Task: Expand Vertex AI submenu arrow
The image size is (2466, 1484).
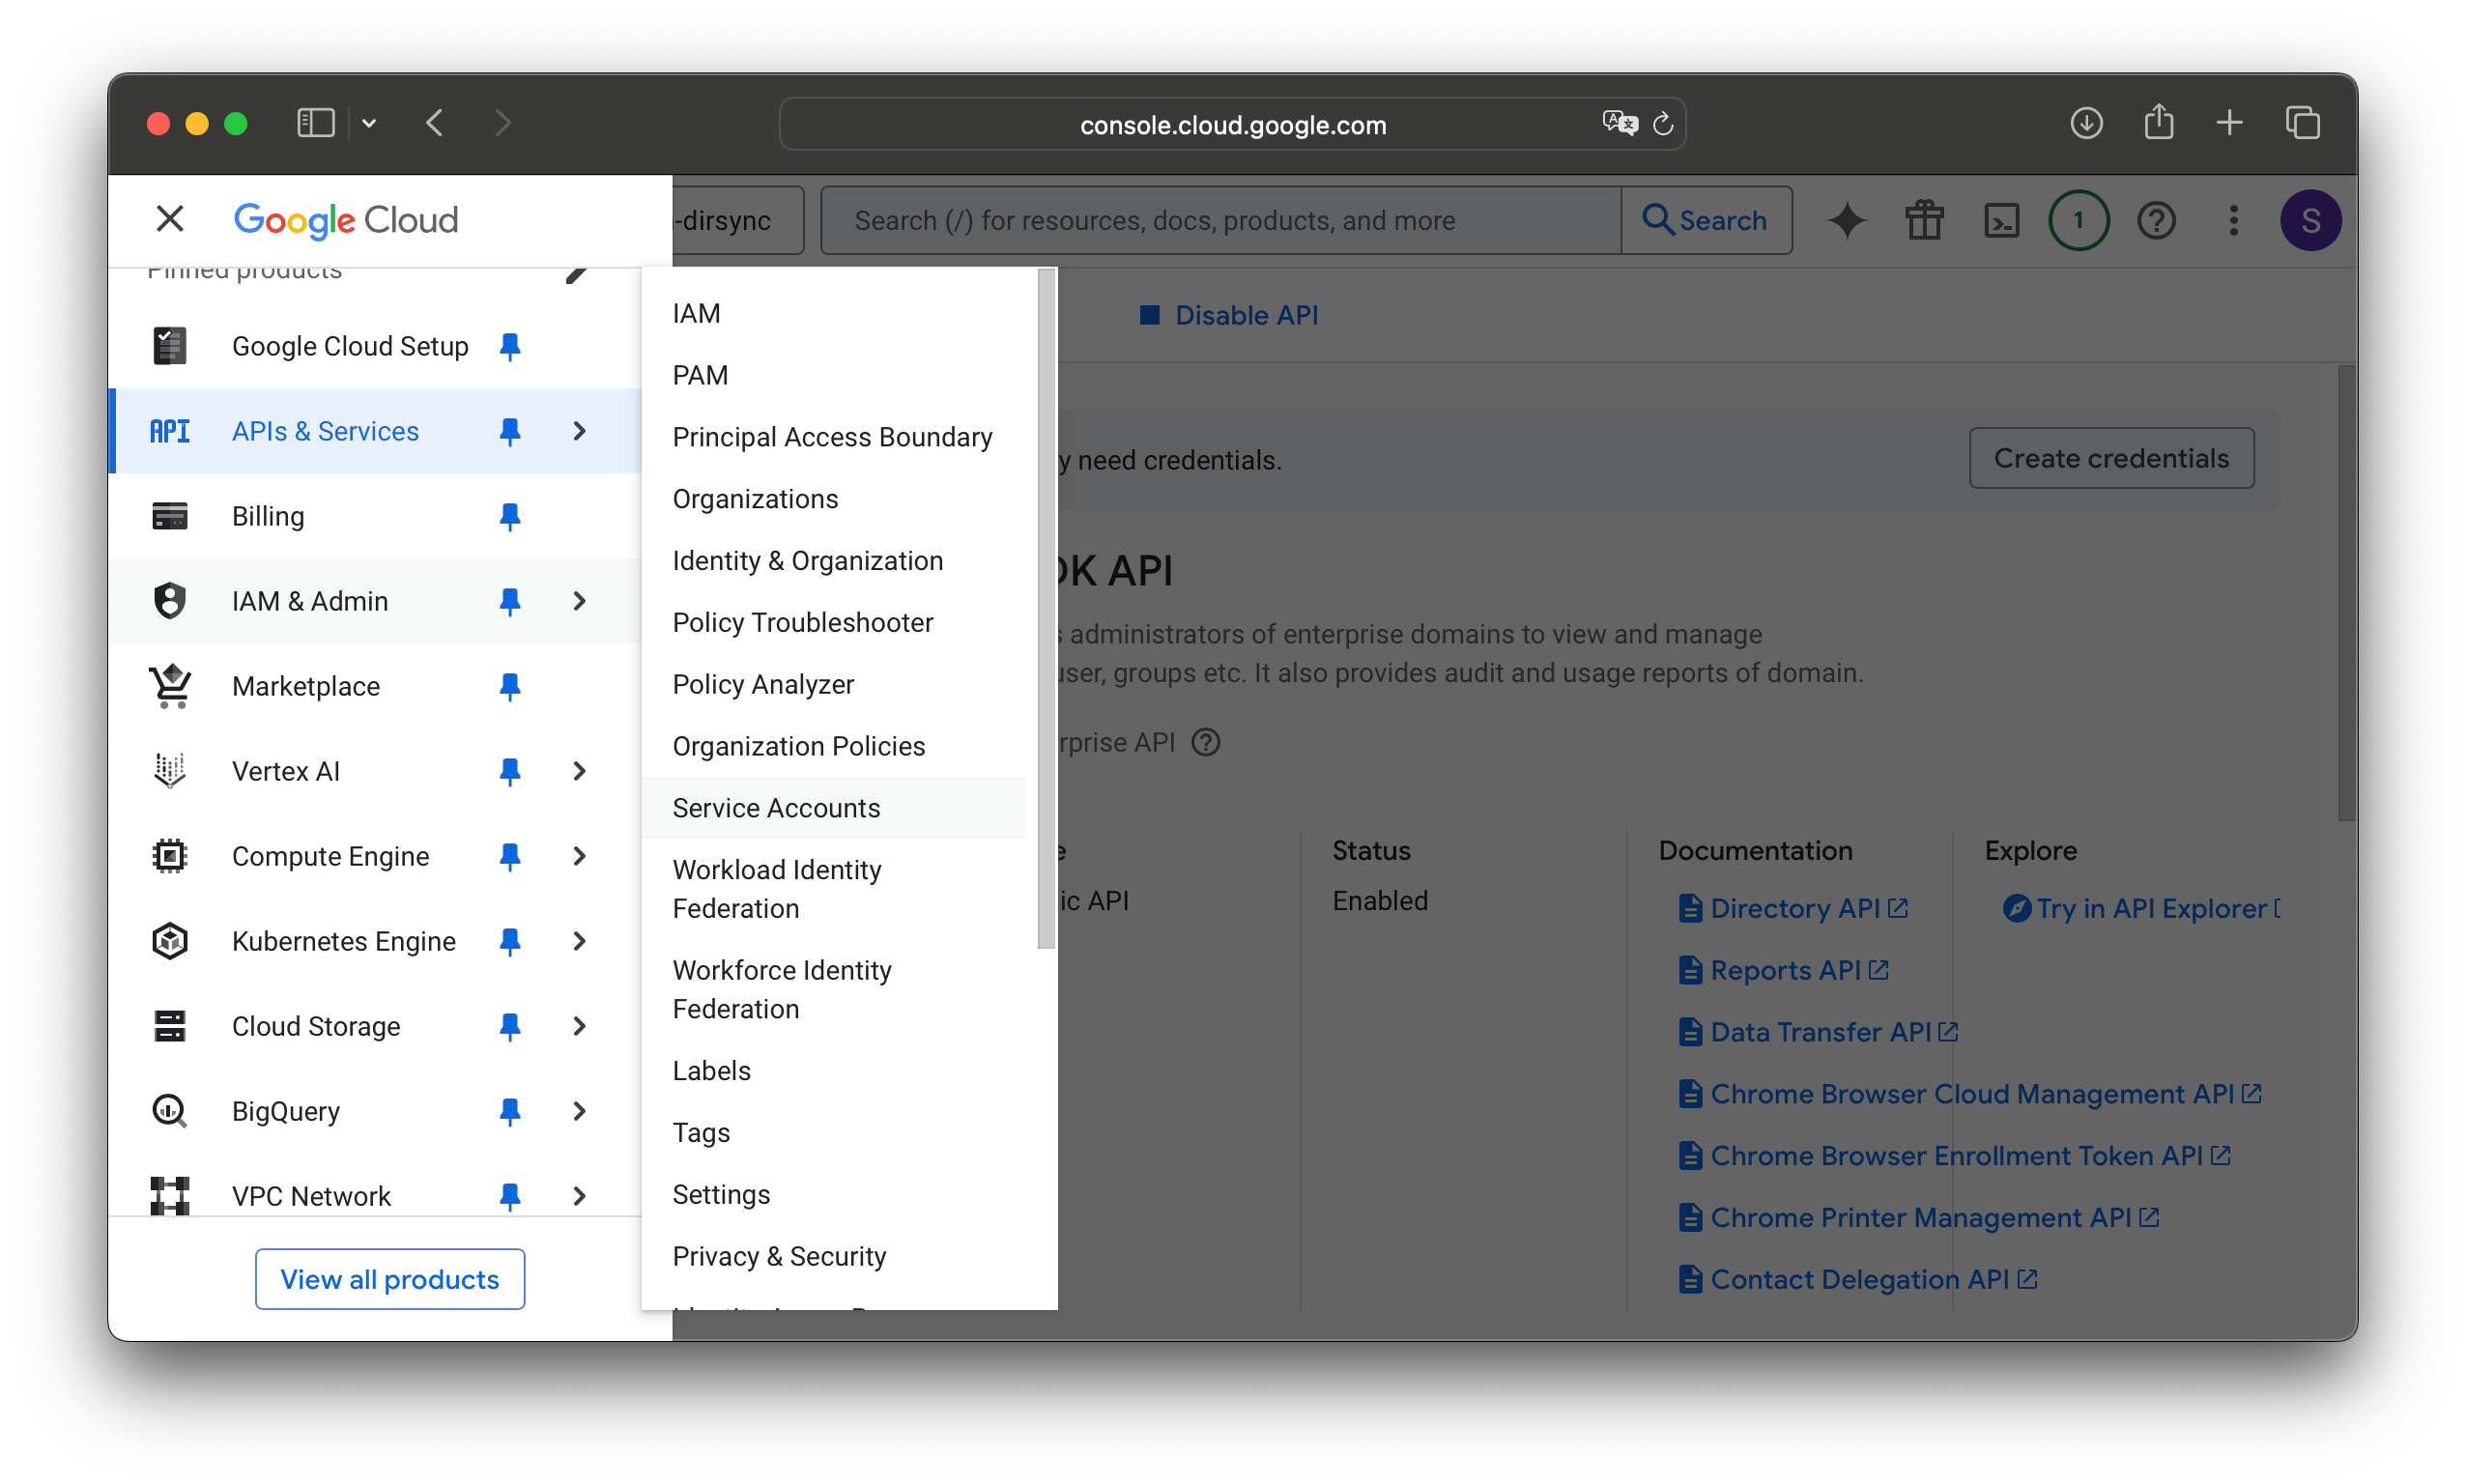Action: click(x=580, y=771)
